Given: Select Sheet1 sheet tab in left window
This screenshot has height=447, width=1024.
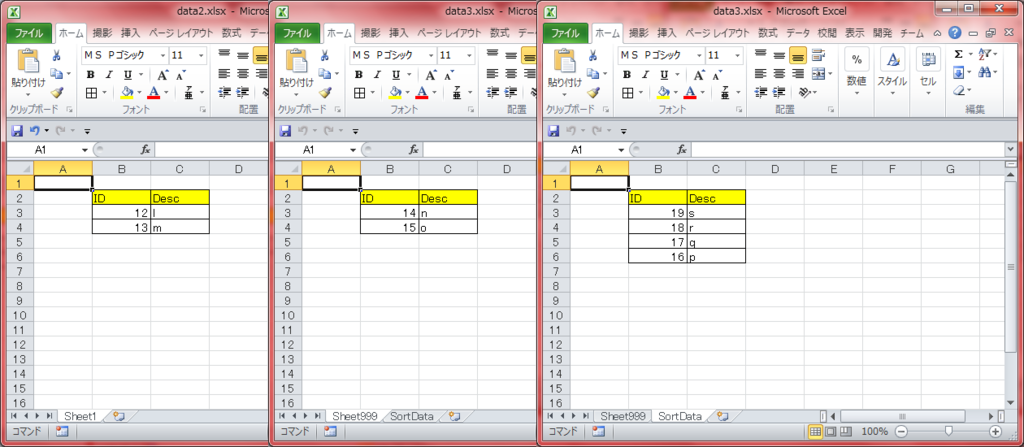Looking at the screenshot, I should (80, 416).
